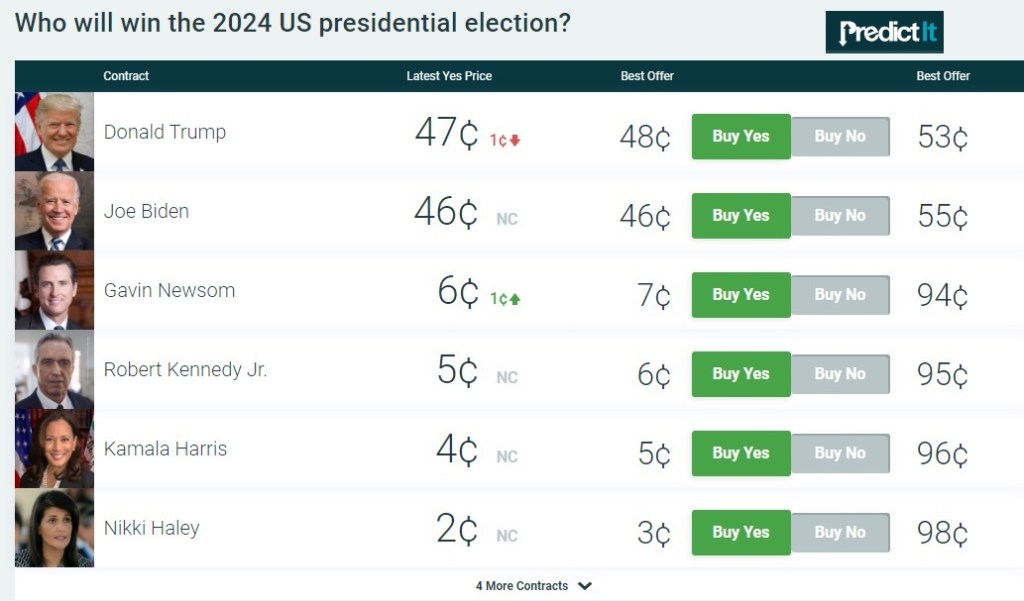
Task: Open Joe Biden's contract photo
Action: [55, 211]
